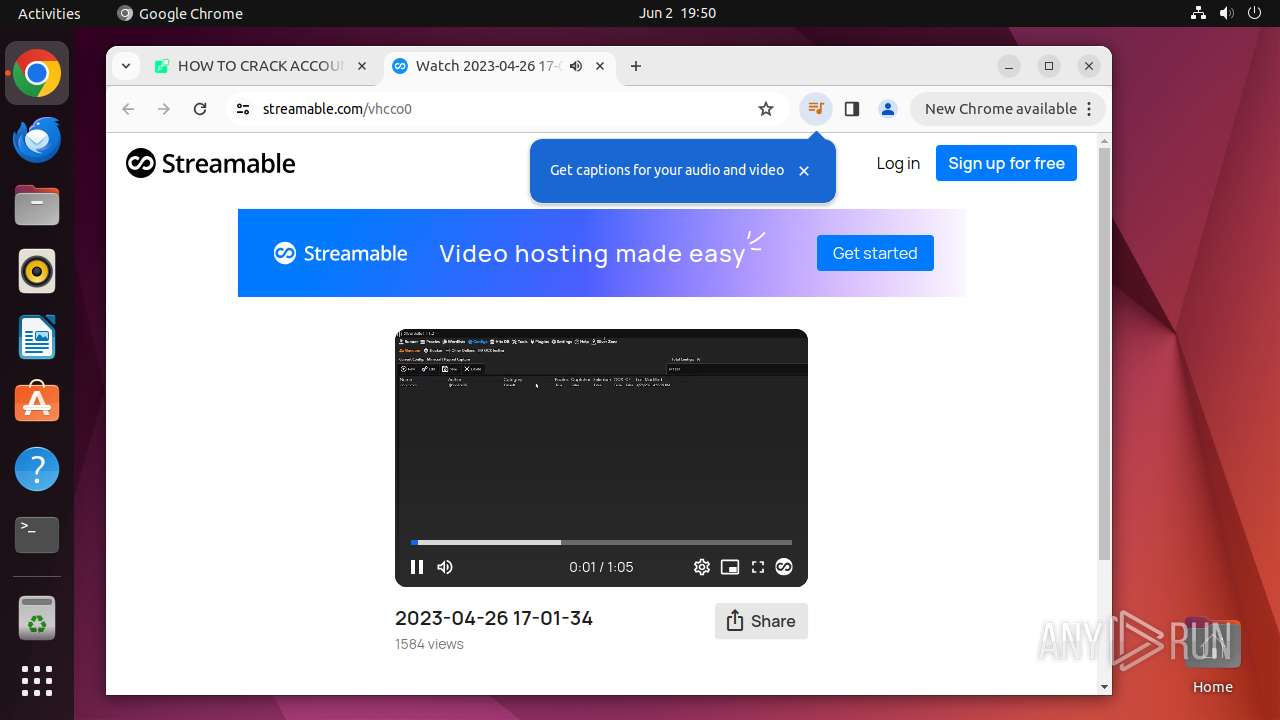The width and height of the screenshot is (1280, 720).
Task: View site information icon in address bar
Action: tap(242, 109)
